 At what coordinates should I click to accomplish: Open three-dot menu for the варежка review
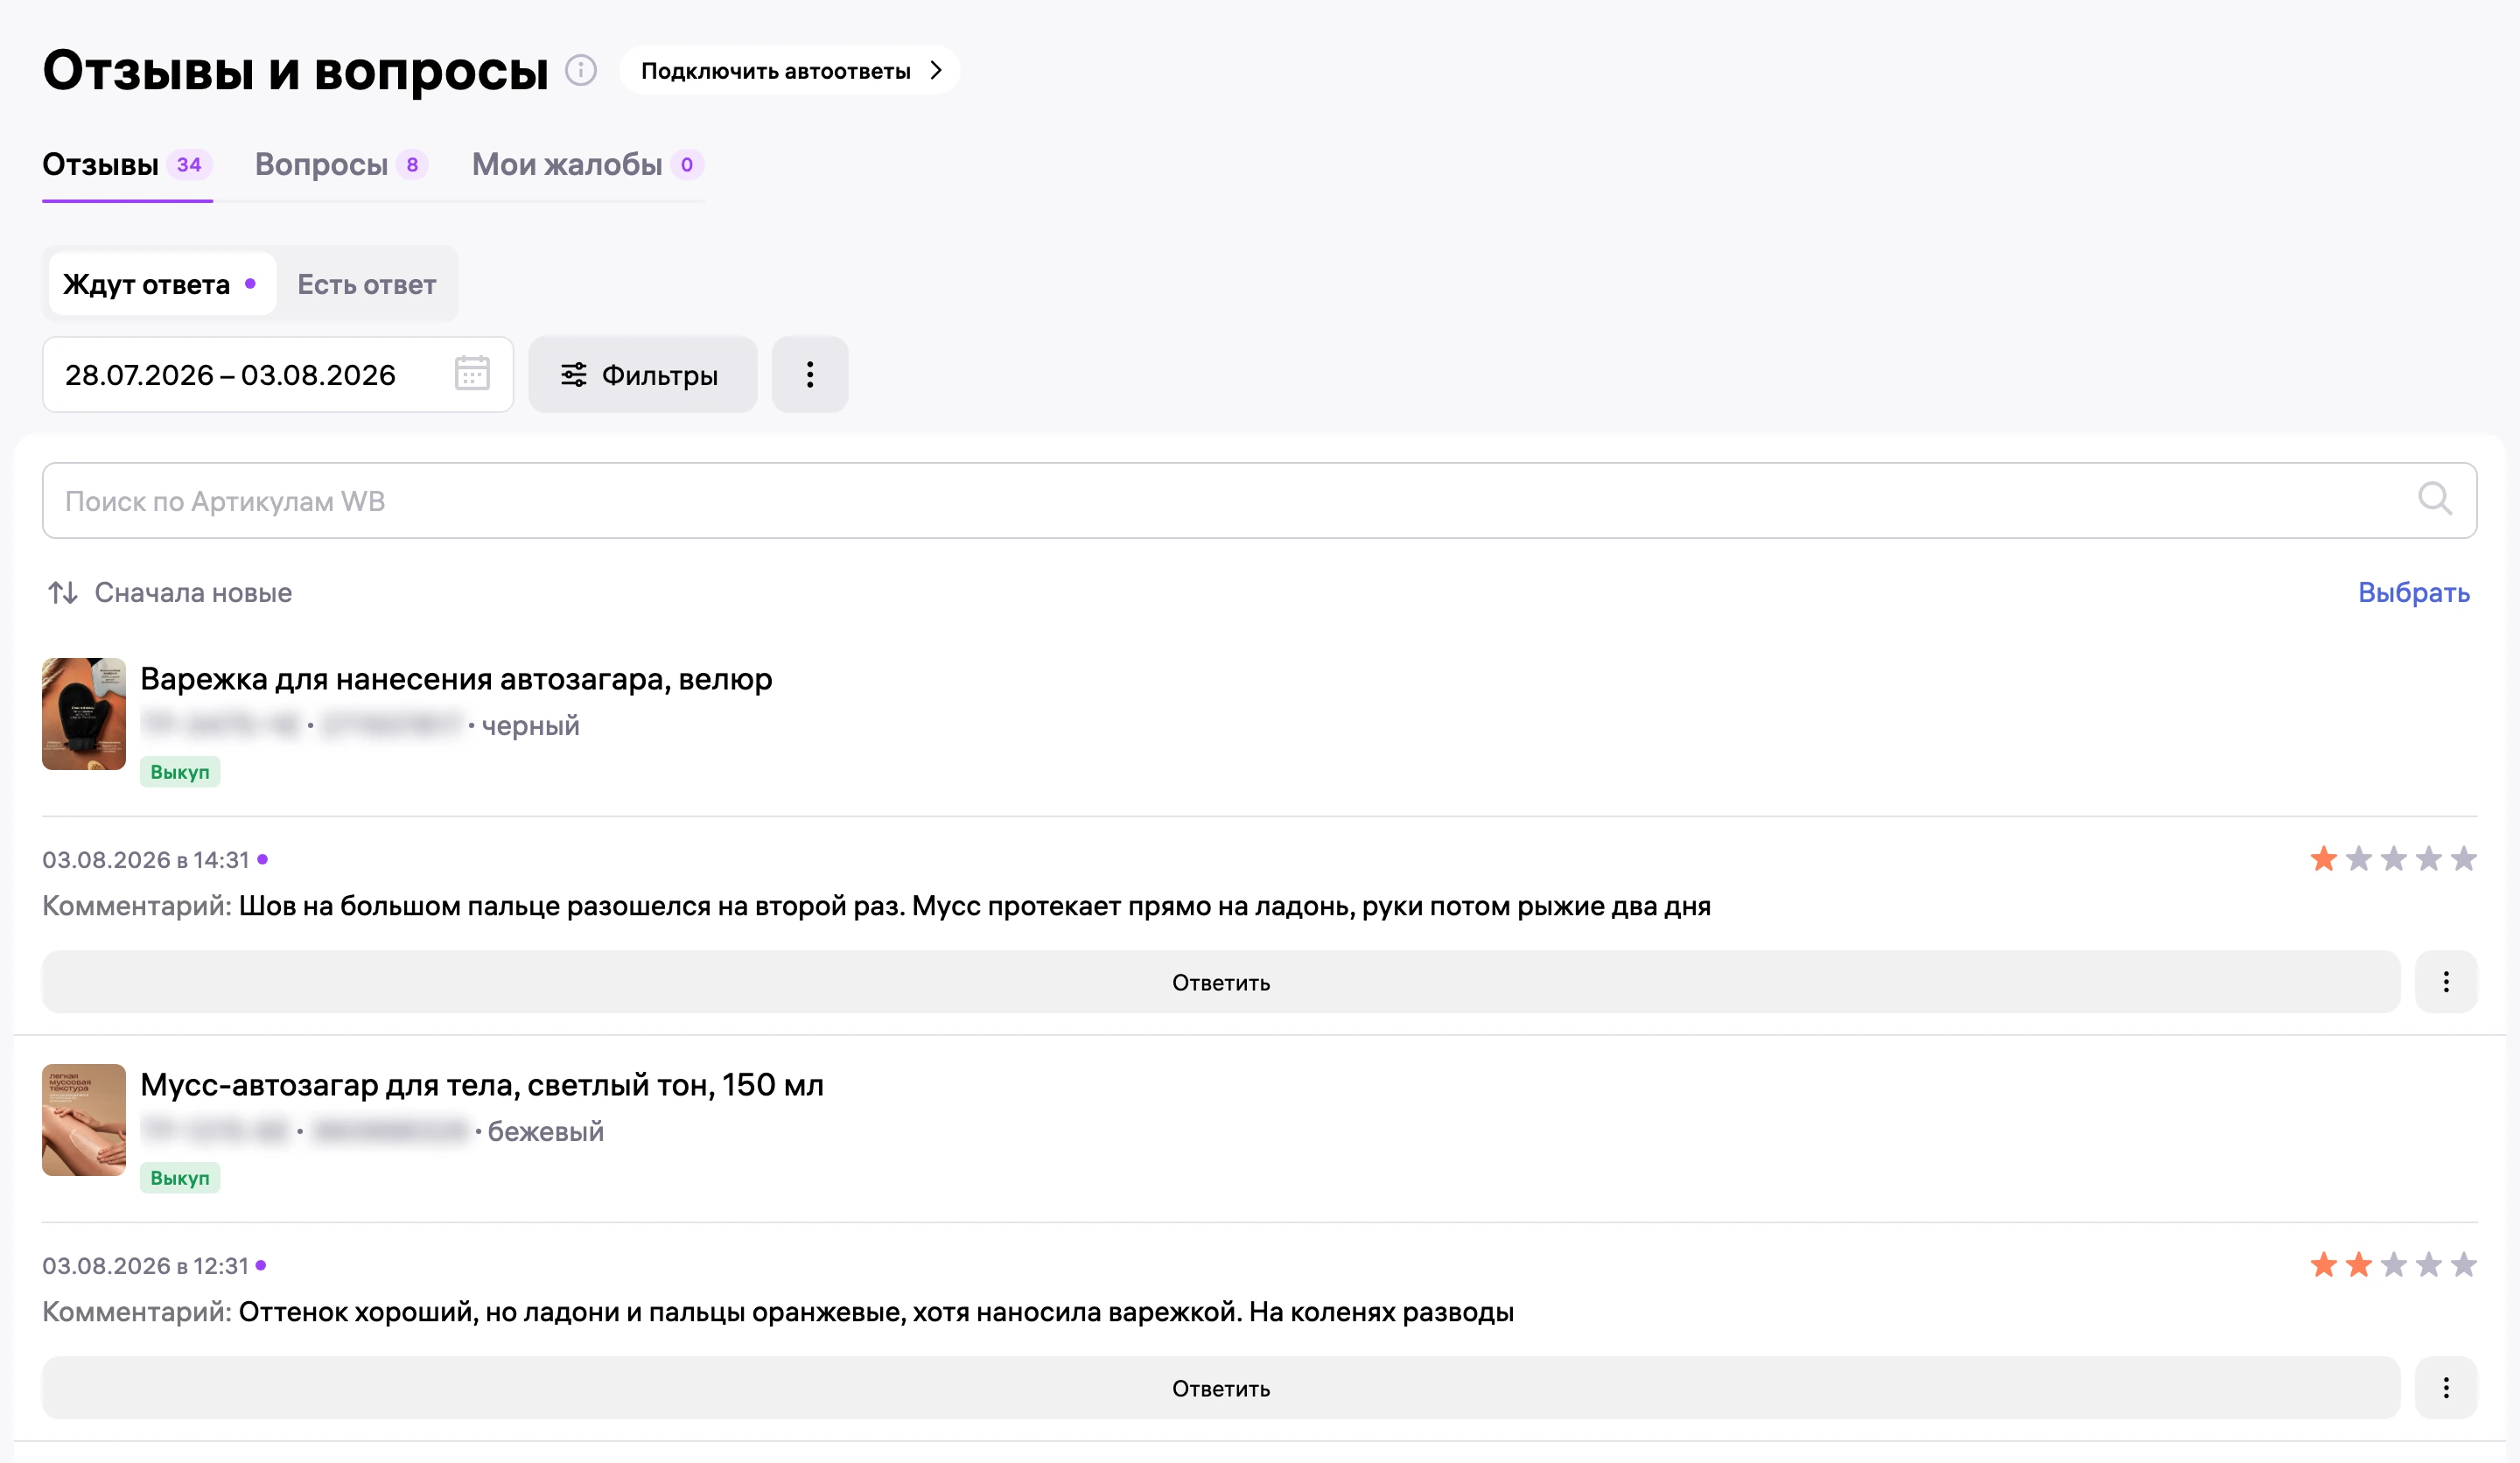[x=2446, y=982]
